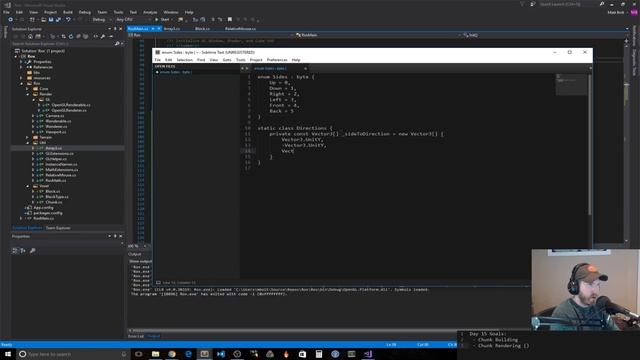Viewport: 640px width, 360px height.
Task: Expand Properties node in solution tree
Action: click(x=22, y=62)
